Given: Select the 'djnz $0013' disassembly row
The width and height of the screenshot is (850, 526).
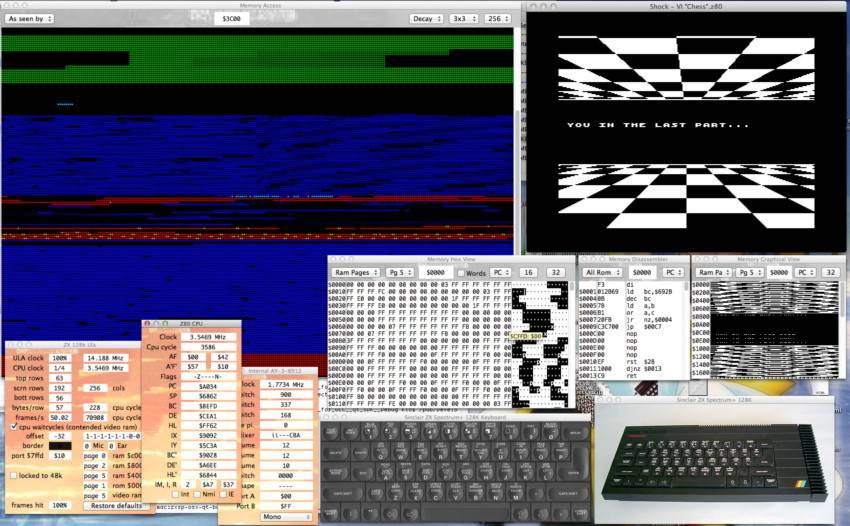Looking at the screenshot, I should click(x=632, y=368).
